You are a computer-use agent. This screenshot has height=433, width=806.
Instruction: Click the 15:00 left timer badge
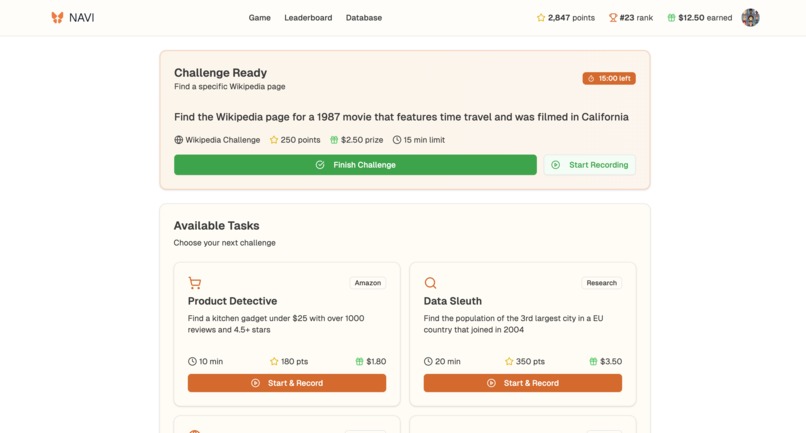(609, 78)
